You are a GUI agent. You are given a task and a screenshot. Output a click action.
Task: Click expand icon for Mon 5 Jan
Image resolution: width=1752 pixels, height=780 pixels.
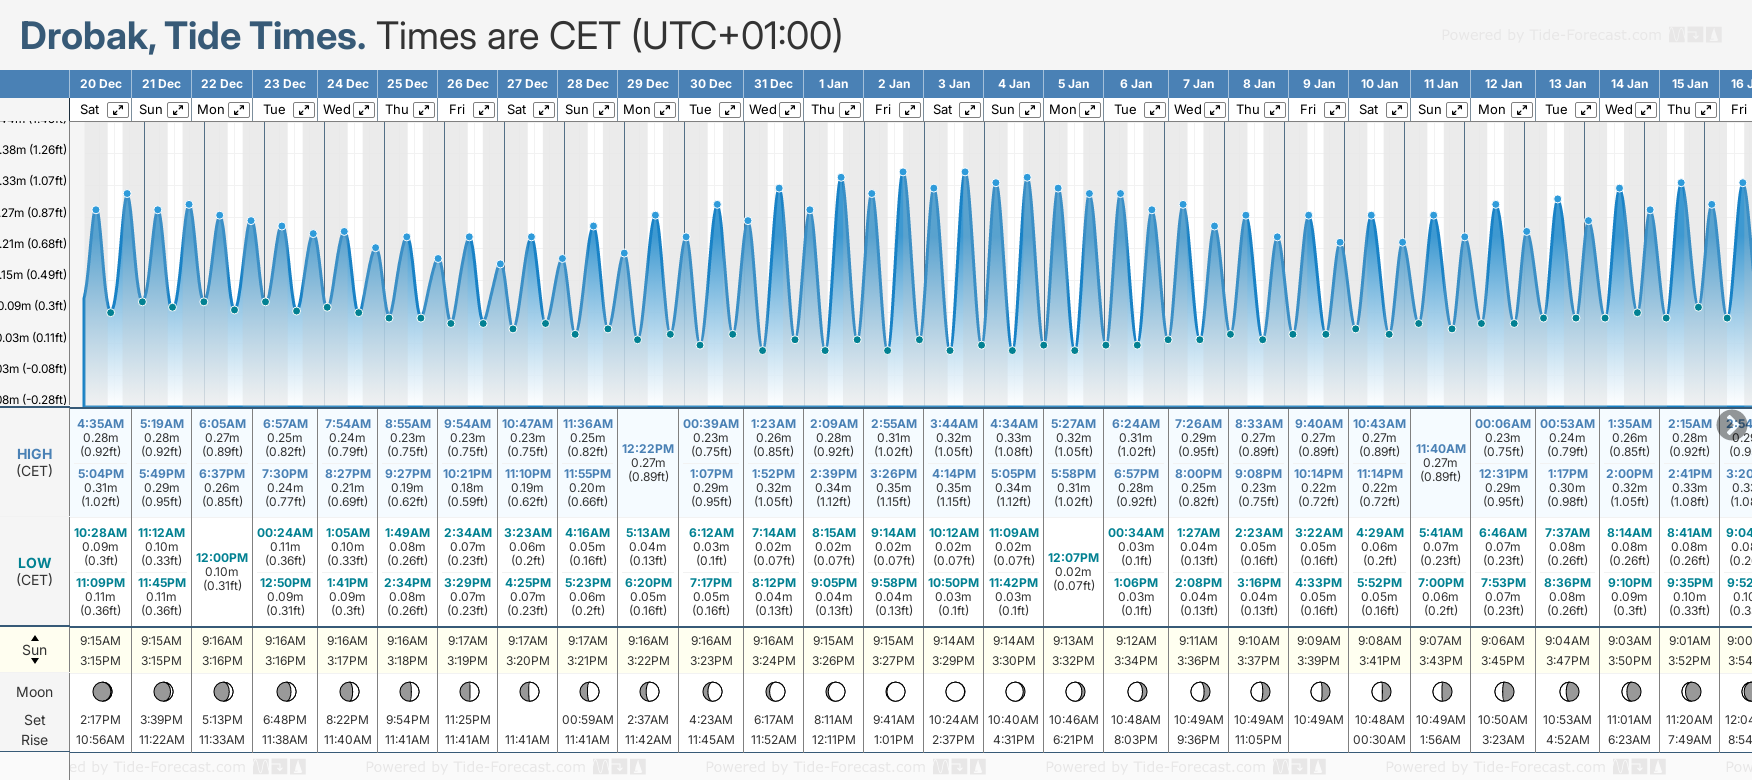(1090, 110)
